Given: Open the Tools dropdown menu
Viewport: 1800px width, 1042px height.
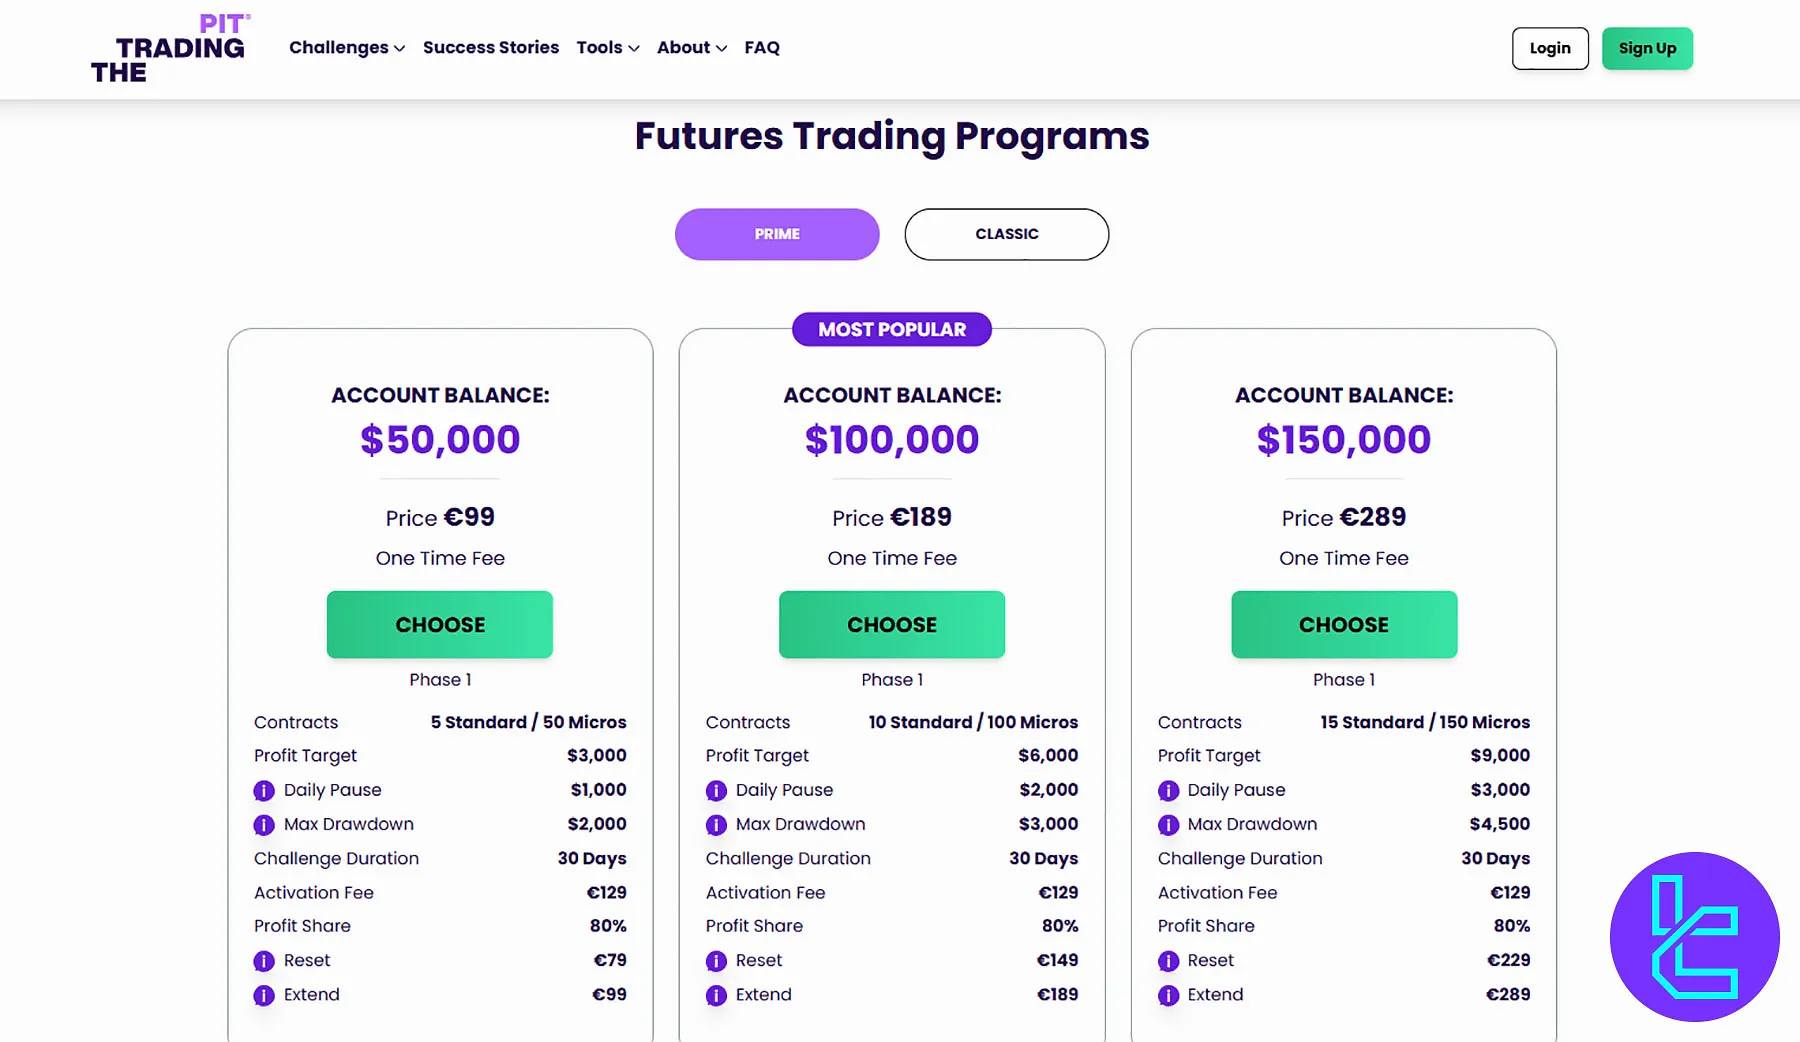Looking at the screenshot, I should coord(606,47).
